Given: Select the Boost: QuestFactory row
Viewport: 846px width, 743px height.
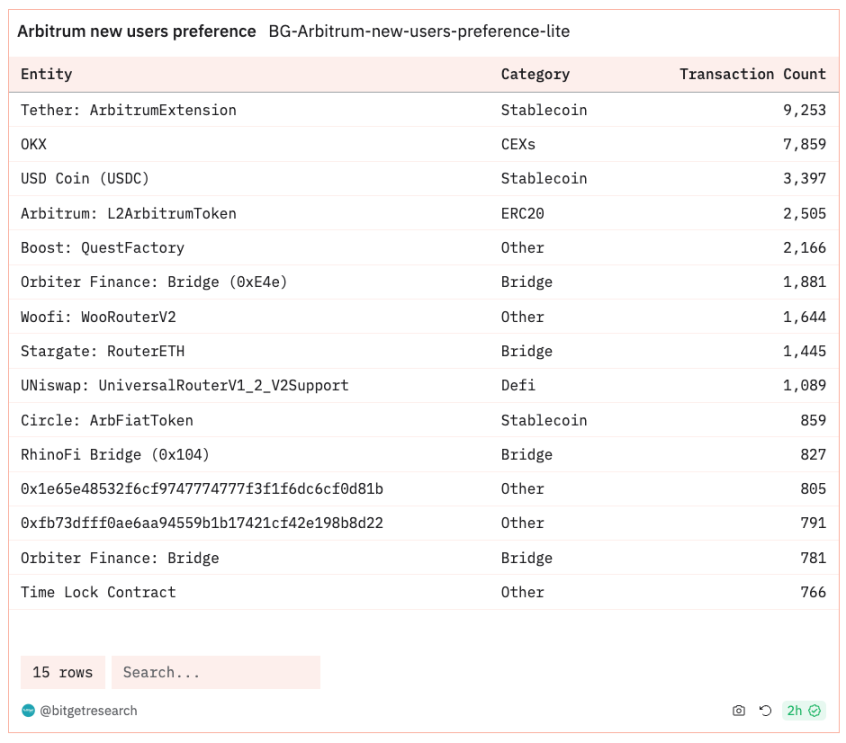Looking at the screenshot, I should [x=102, y=248].
